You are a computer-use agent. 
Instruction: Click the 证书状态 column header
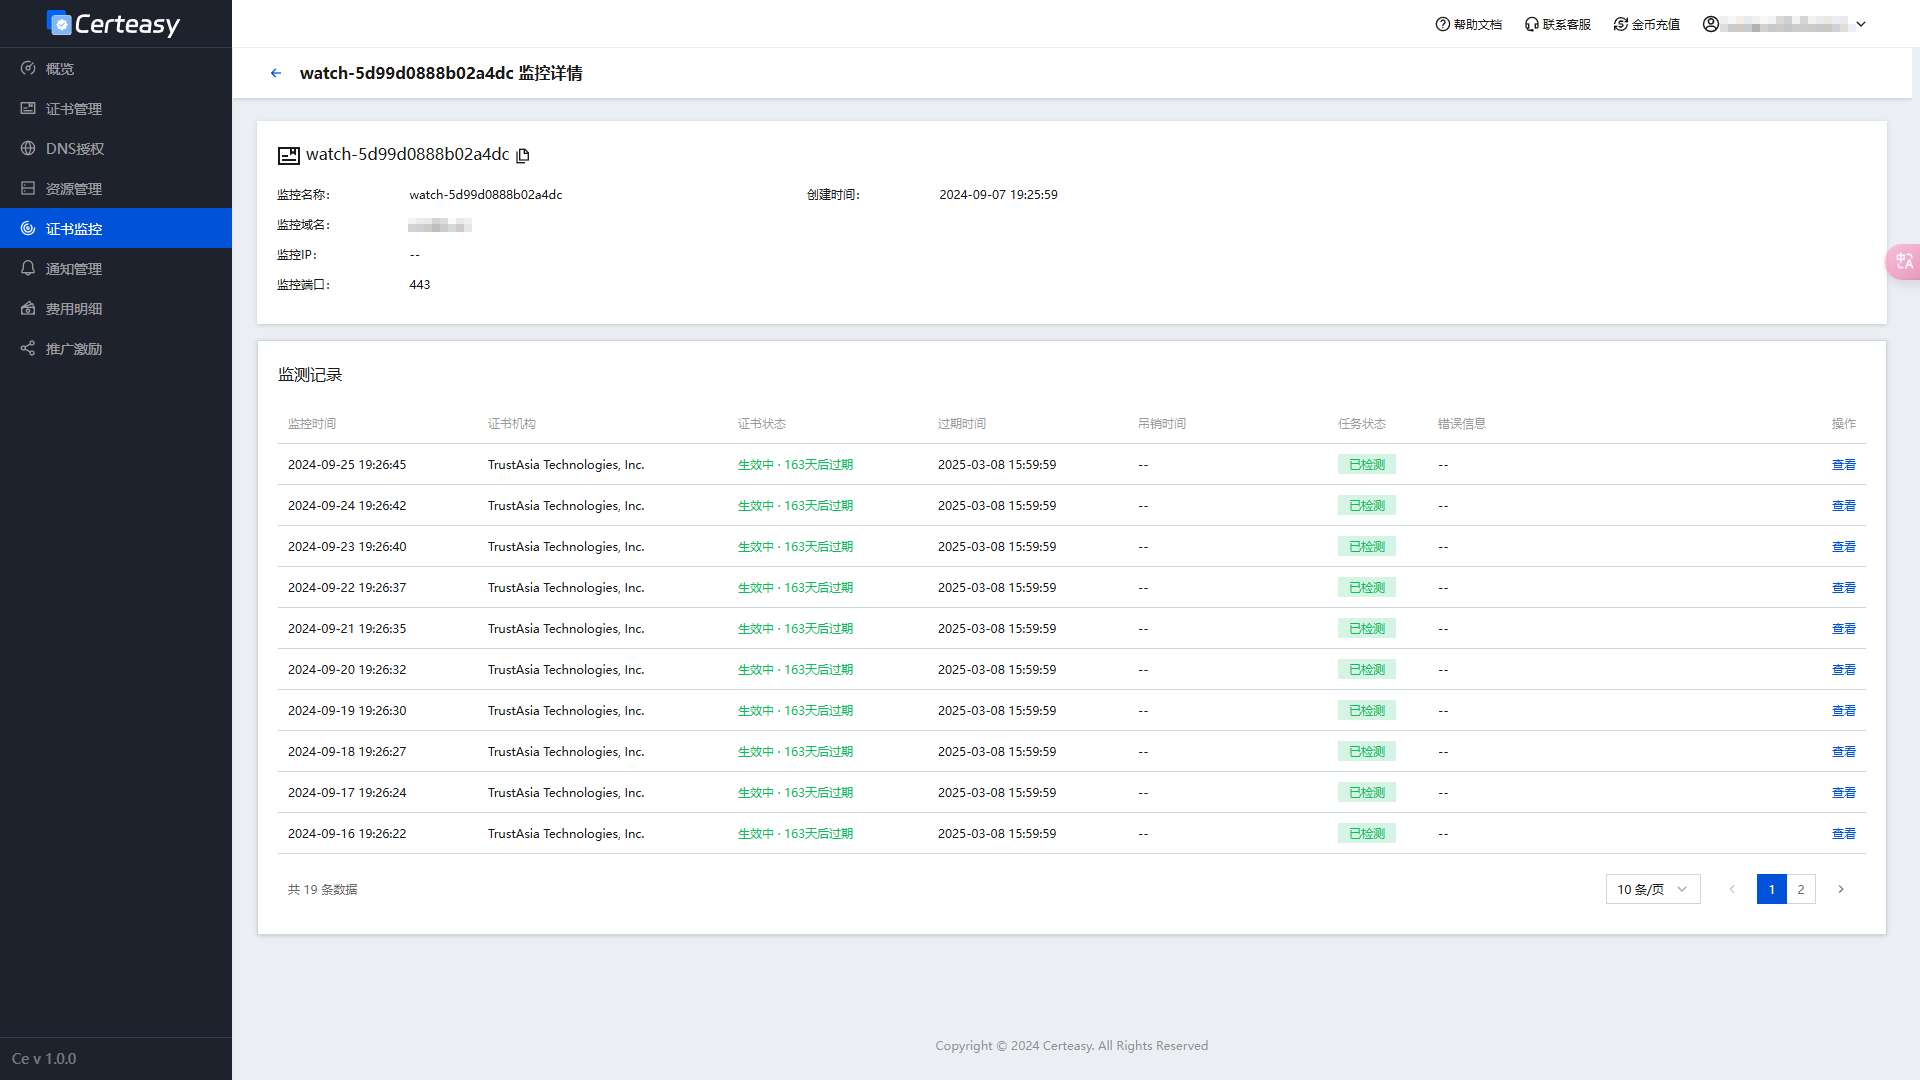(762, 424)
